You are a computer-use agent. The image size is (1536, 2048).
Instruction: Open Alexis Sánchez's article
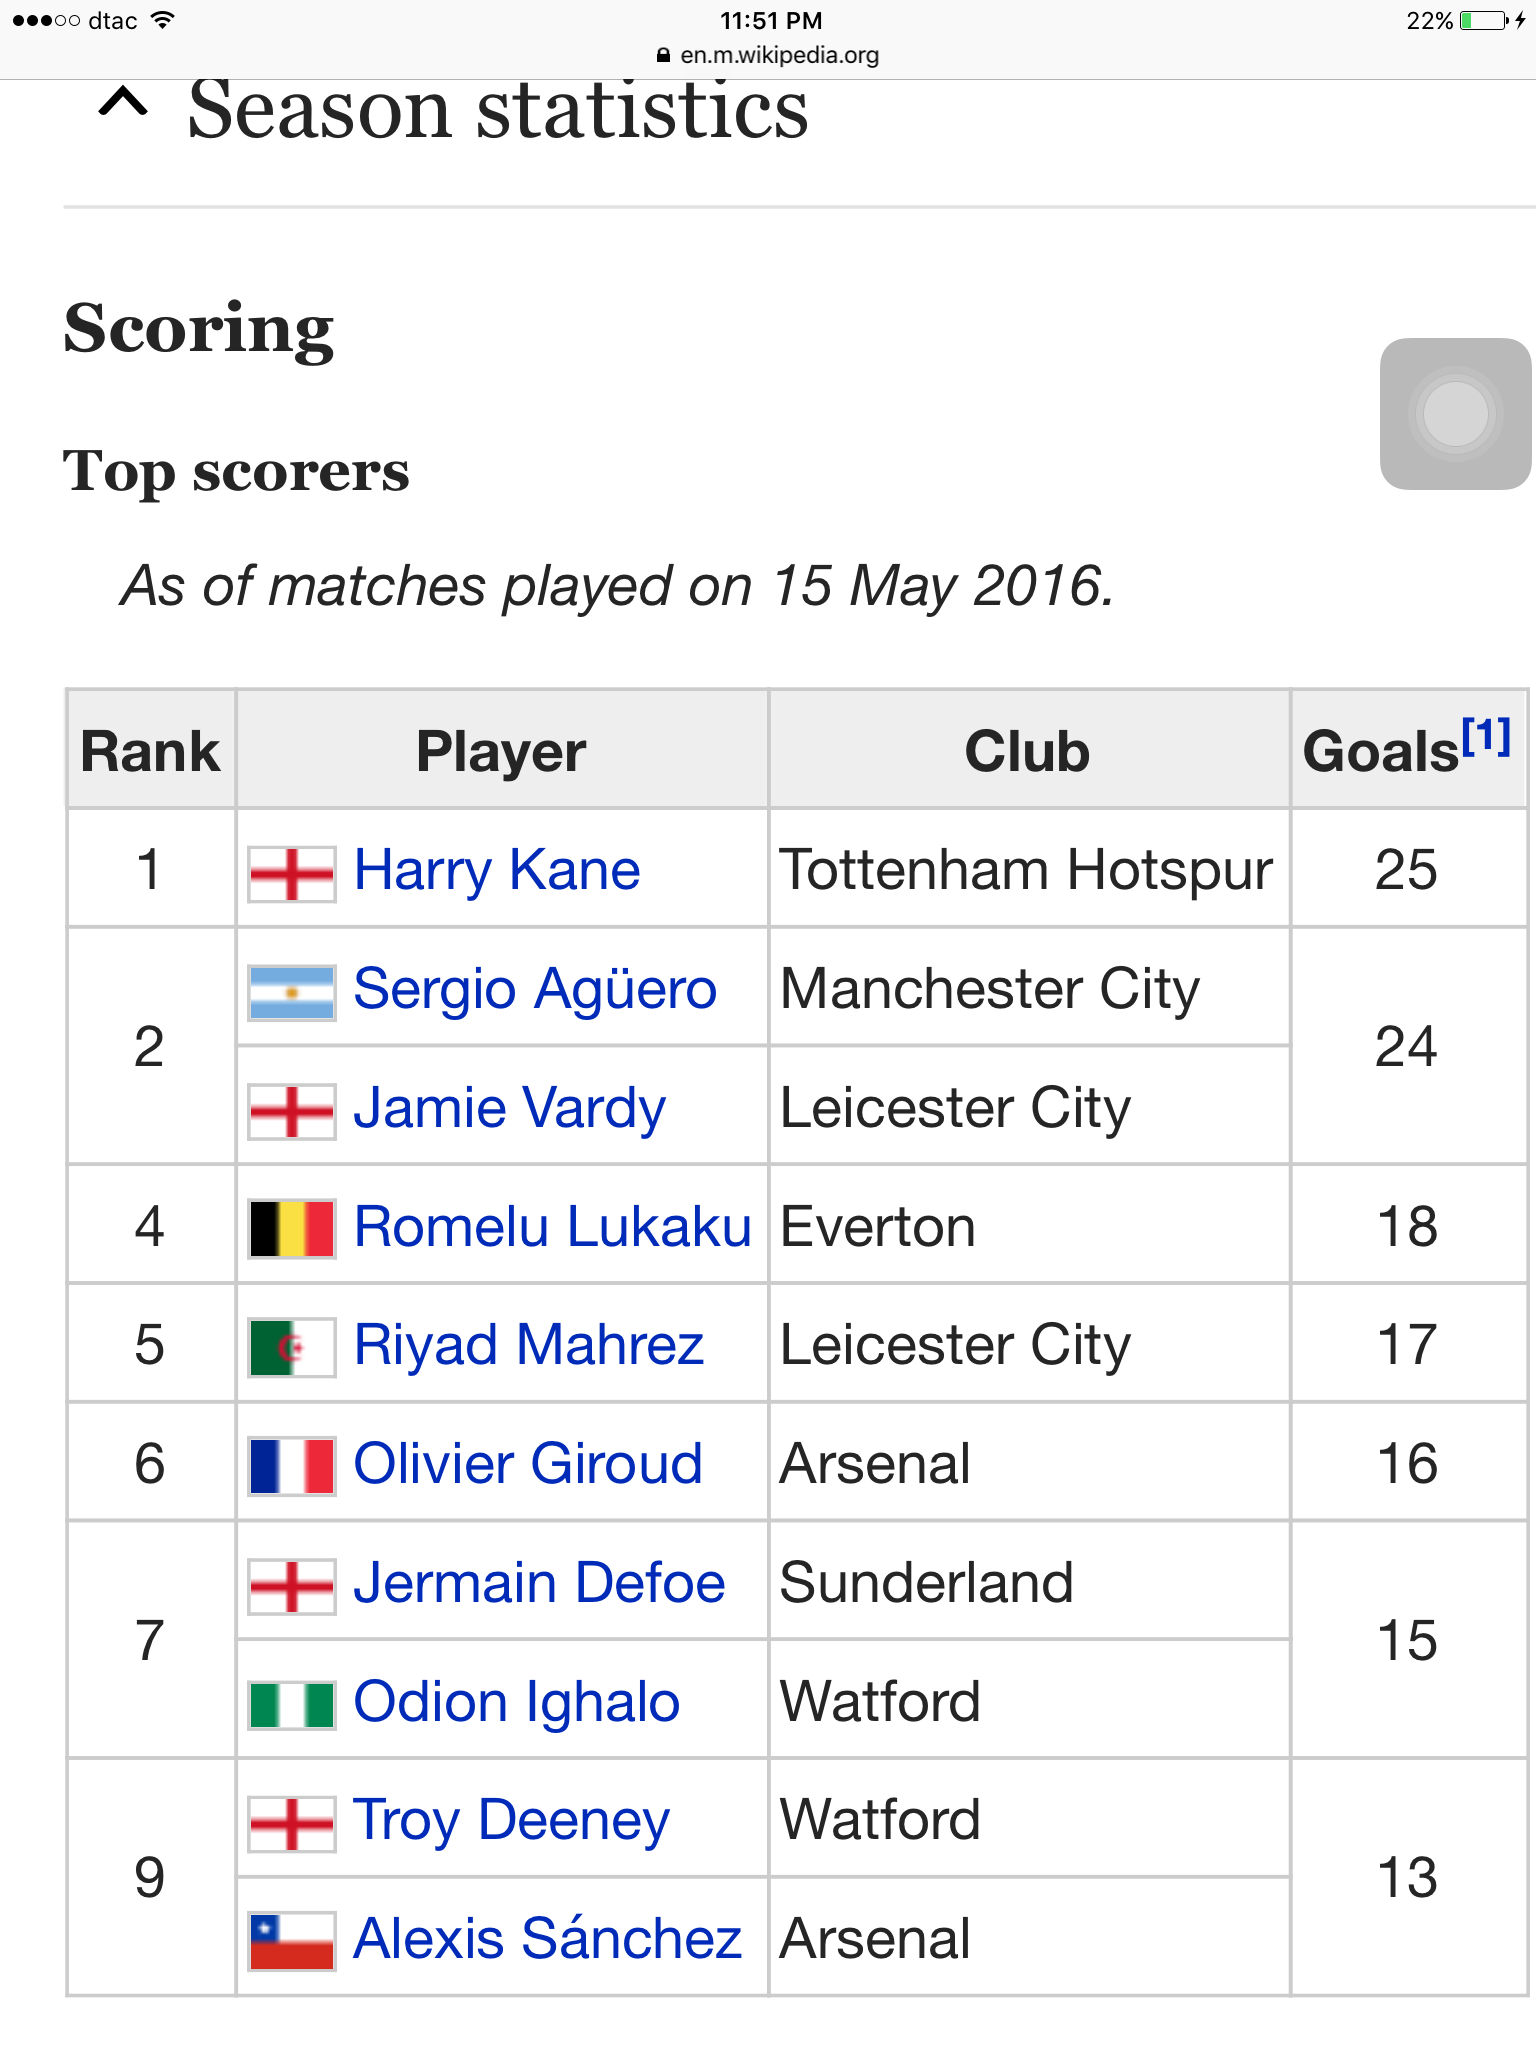pyautogui.click(x=547, y=1939)
